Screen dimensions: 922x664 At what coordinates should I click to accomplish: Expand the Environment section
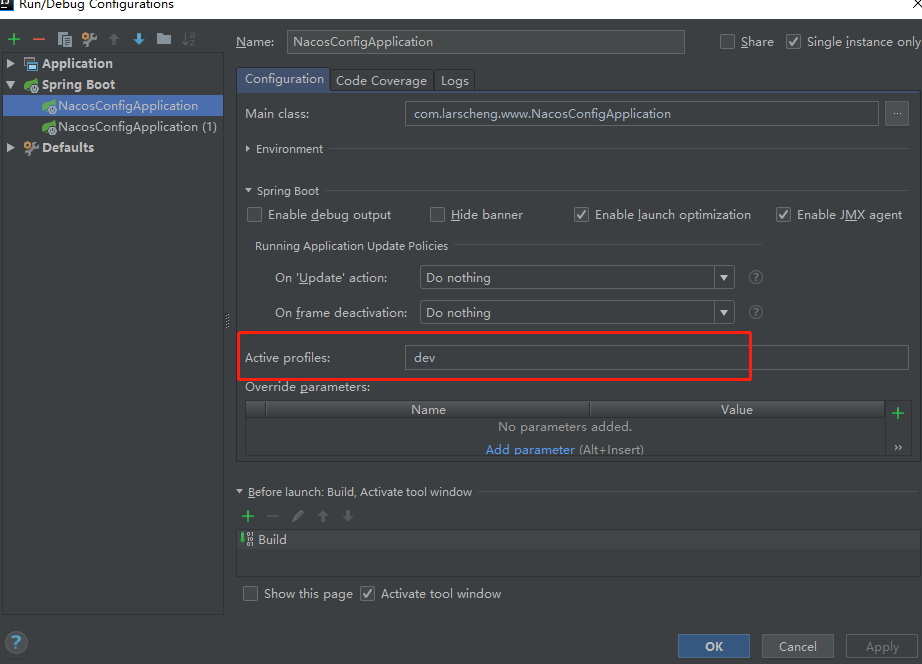tap(248, 149)
